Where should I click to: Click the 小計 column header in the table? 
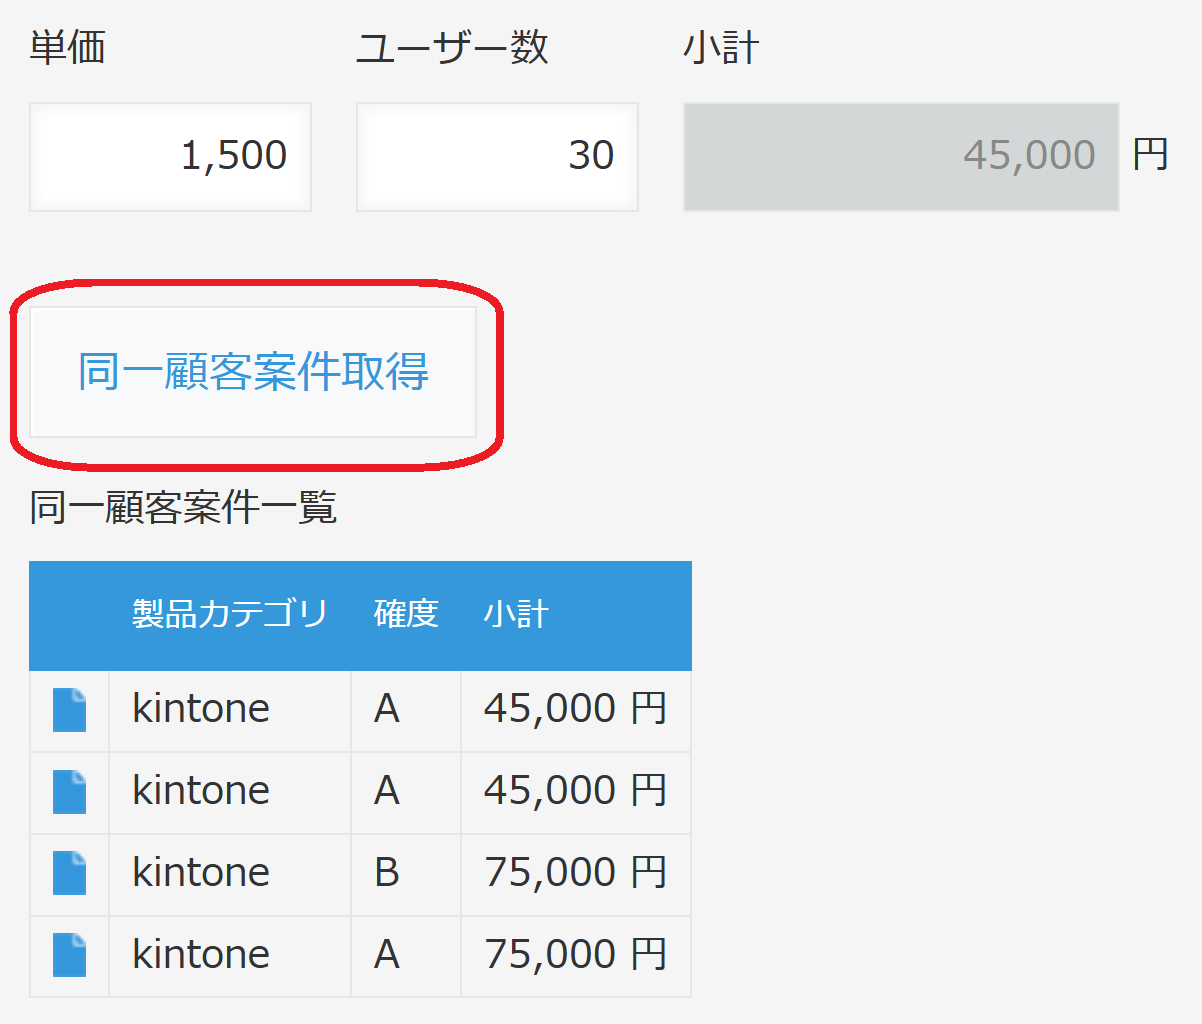click(x=516, y=613)
